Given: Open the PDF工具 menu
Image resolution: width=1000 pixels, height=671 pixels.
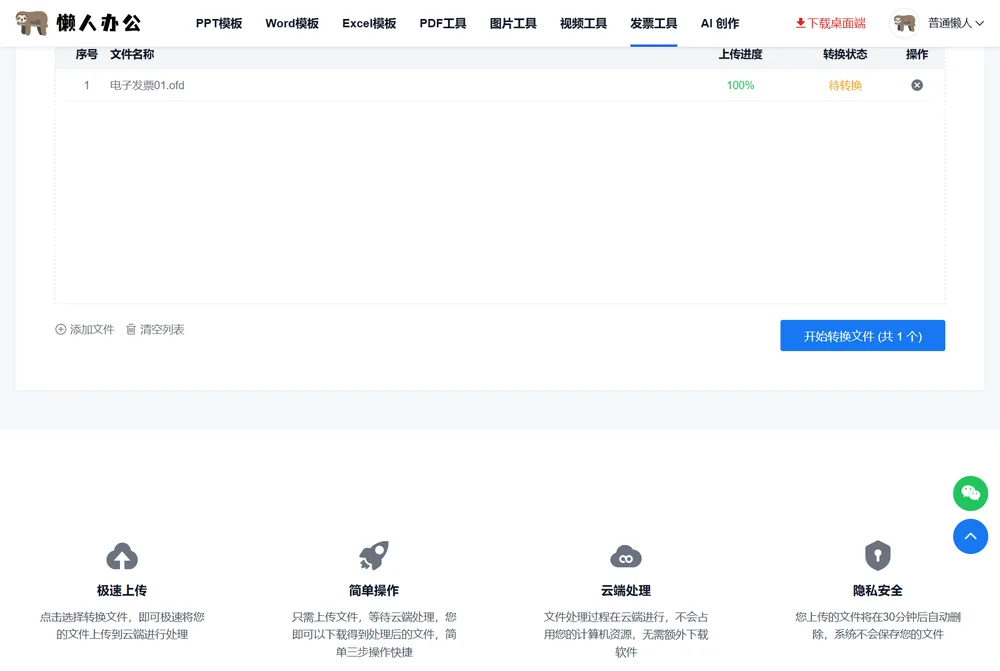Looking at the screenshot, I should coord(443,24).
